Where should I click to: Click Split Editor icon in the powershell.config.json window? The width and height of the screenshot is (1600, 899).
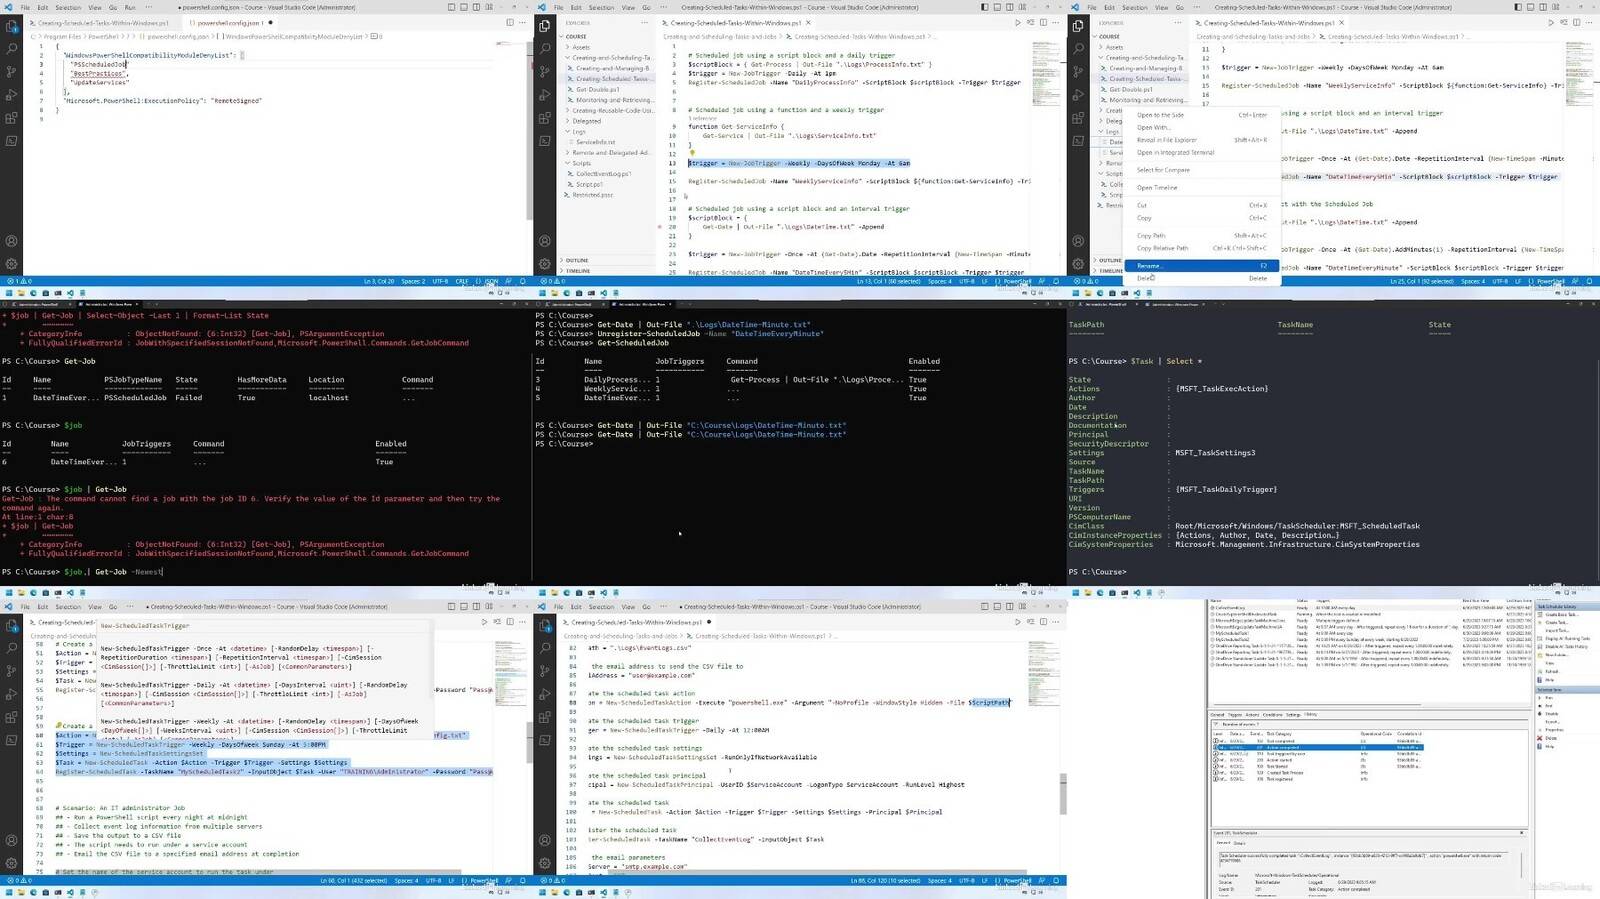coord(510,22)
